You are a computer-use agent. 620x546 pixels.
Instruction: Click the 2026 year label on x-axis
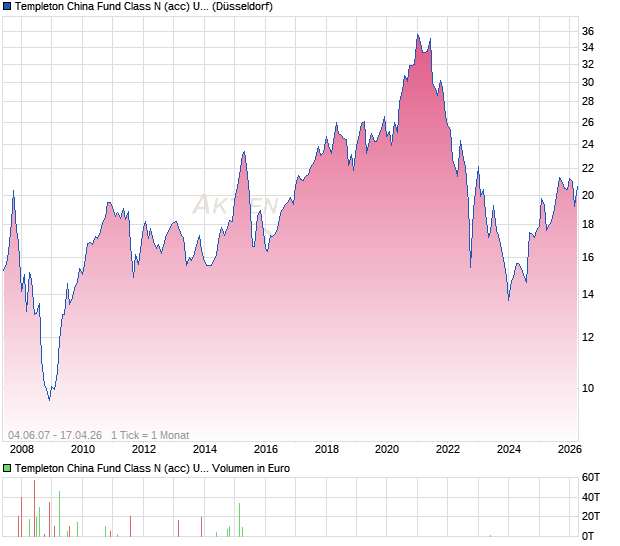(x=569, y=449)
